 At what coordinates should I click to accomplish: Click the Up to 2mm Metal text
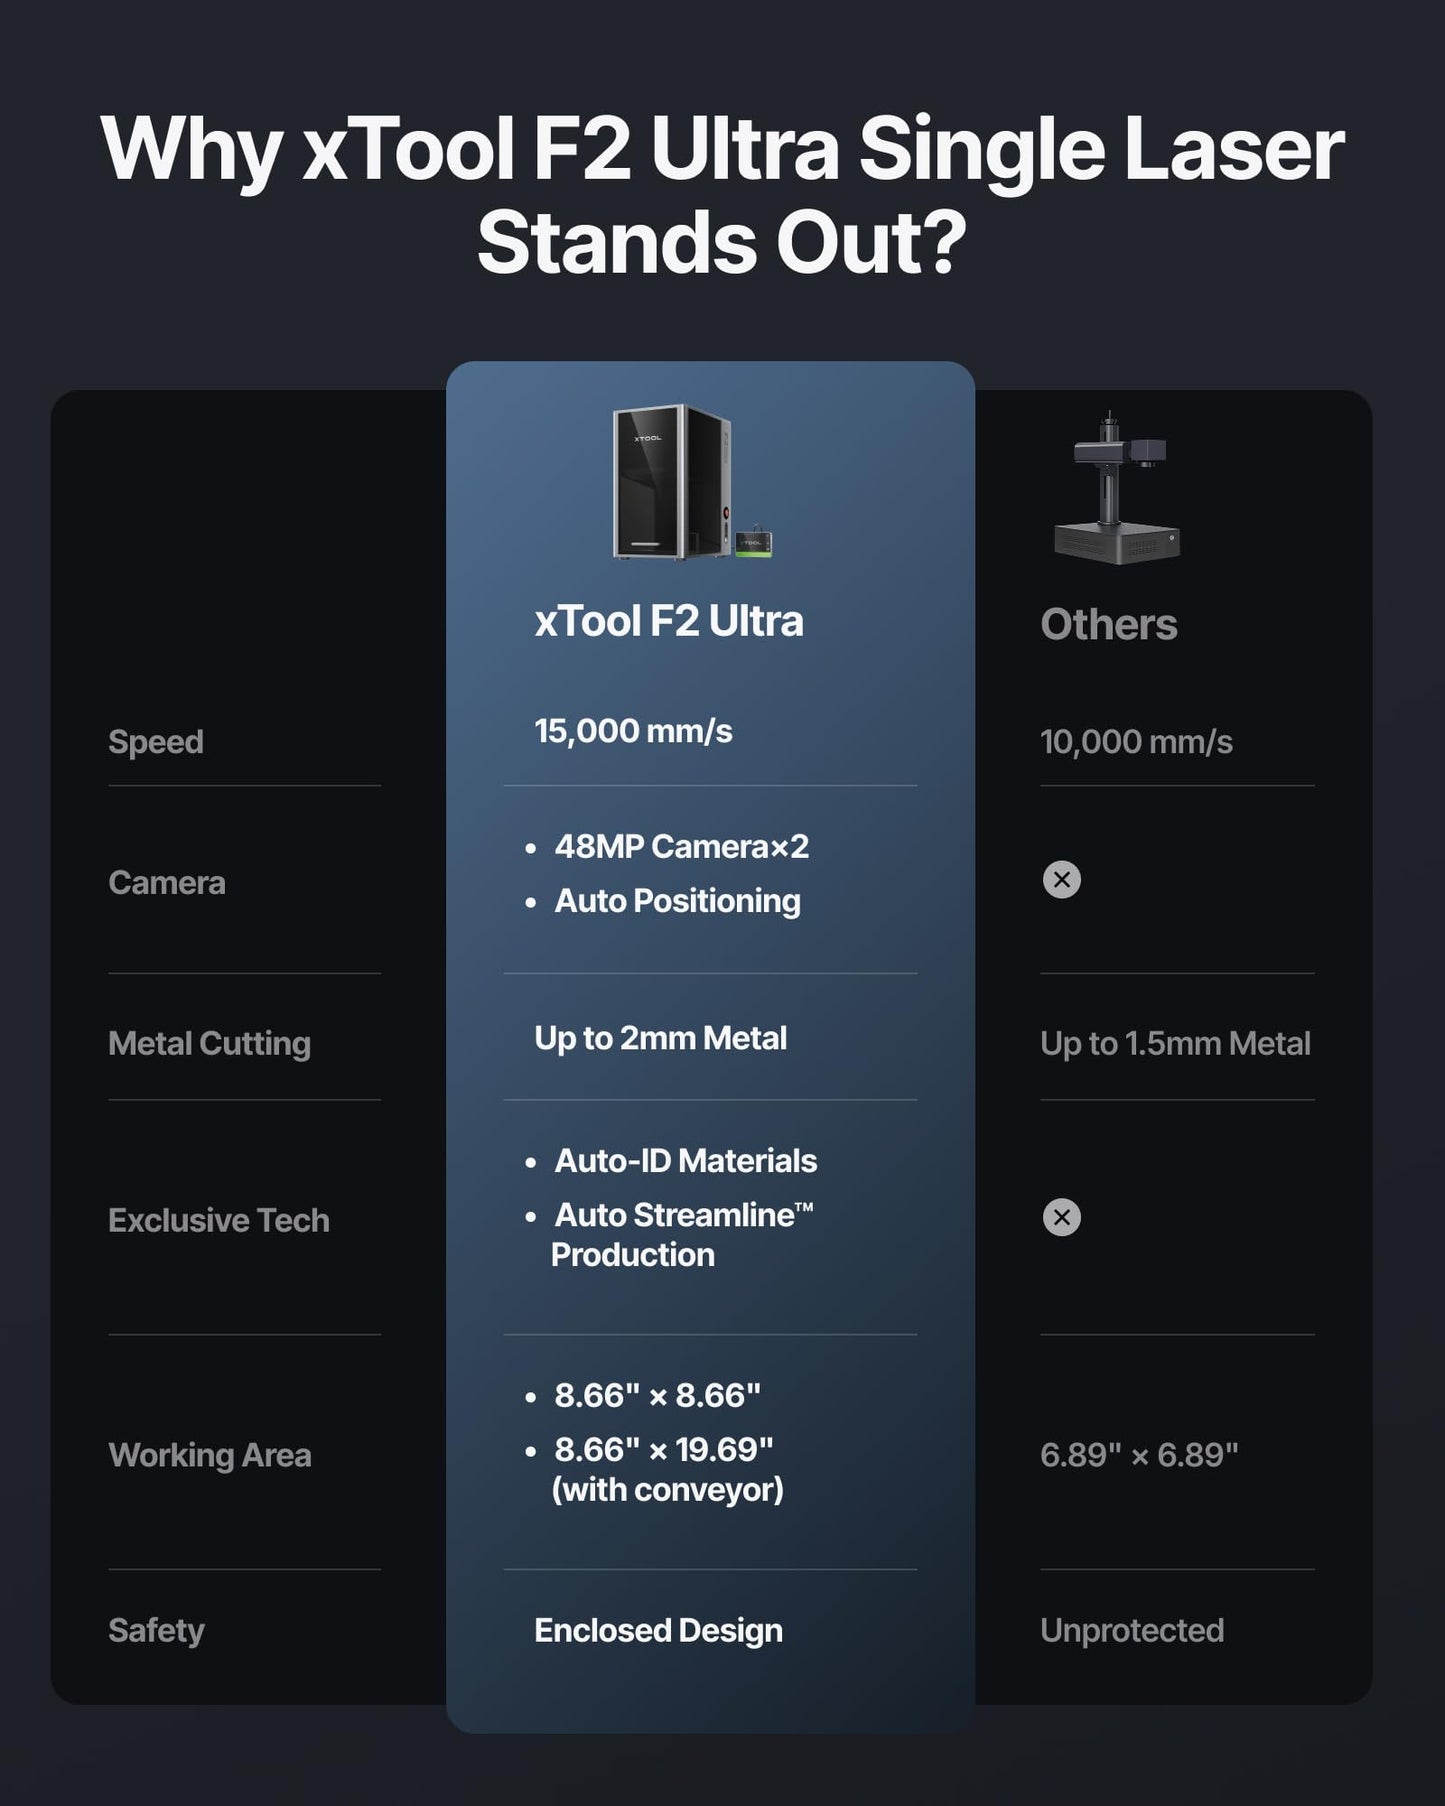660,1038
